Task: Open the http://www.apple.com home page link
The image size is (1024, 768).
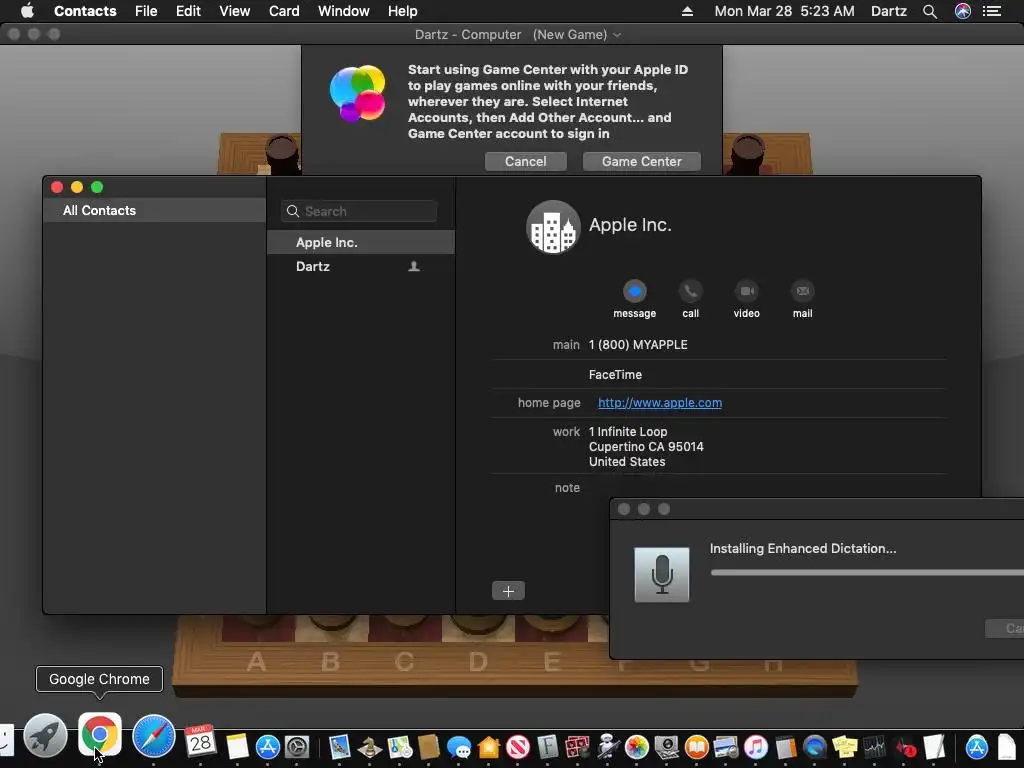Action: click(x=660, y=403)
